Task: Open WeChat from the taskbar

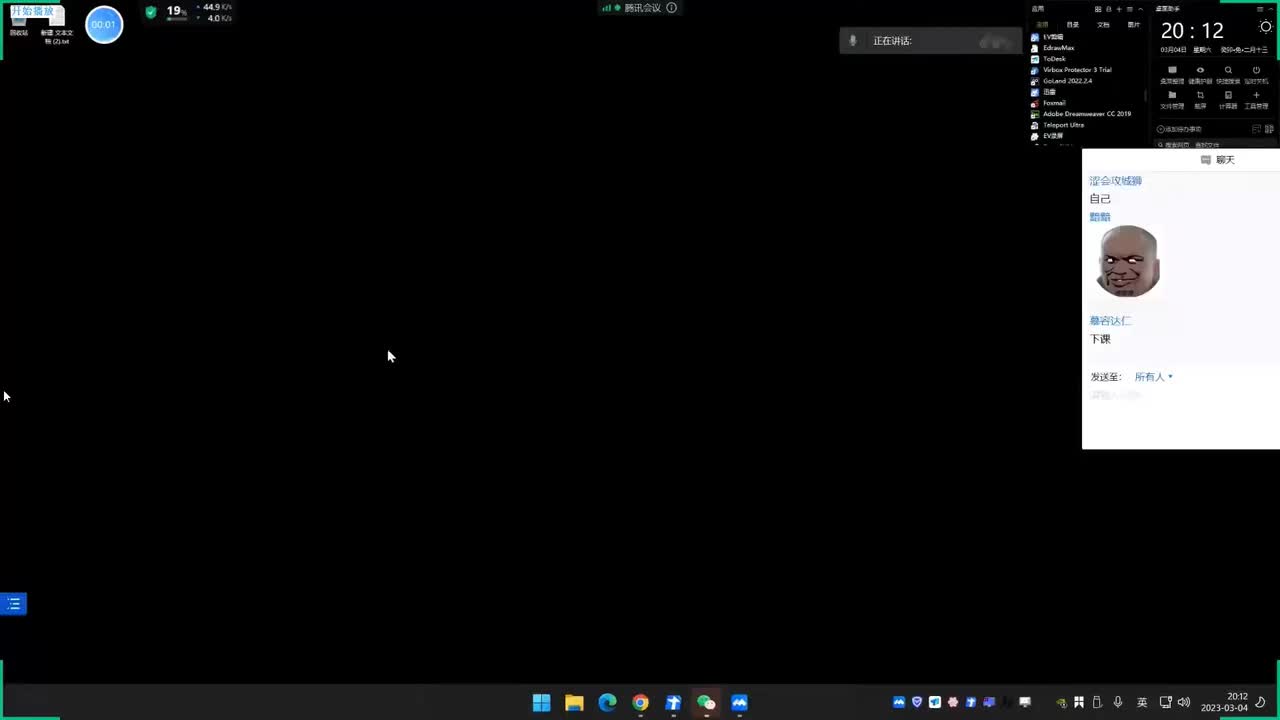Action: [x=706, y=703]
